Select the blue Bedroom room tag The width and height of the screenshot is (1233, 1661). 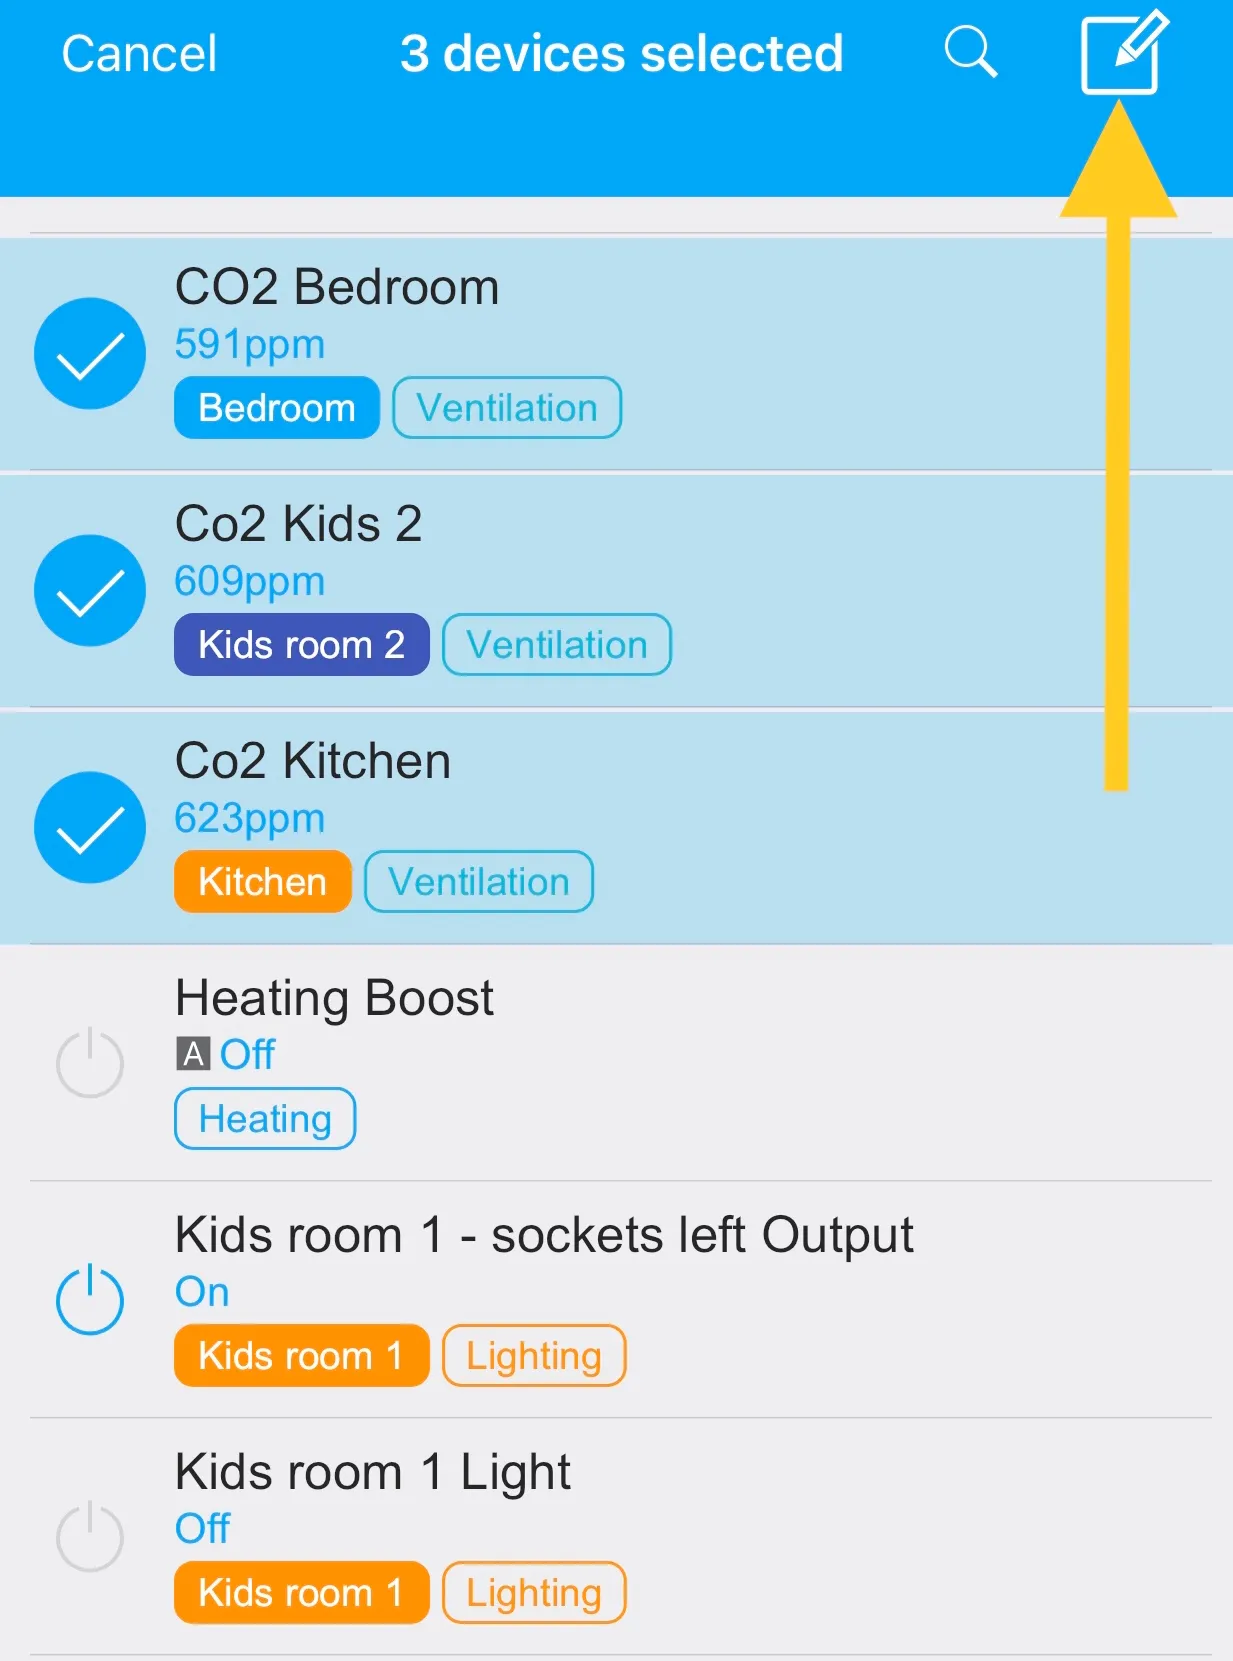pos(277,408)
